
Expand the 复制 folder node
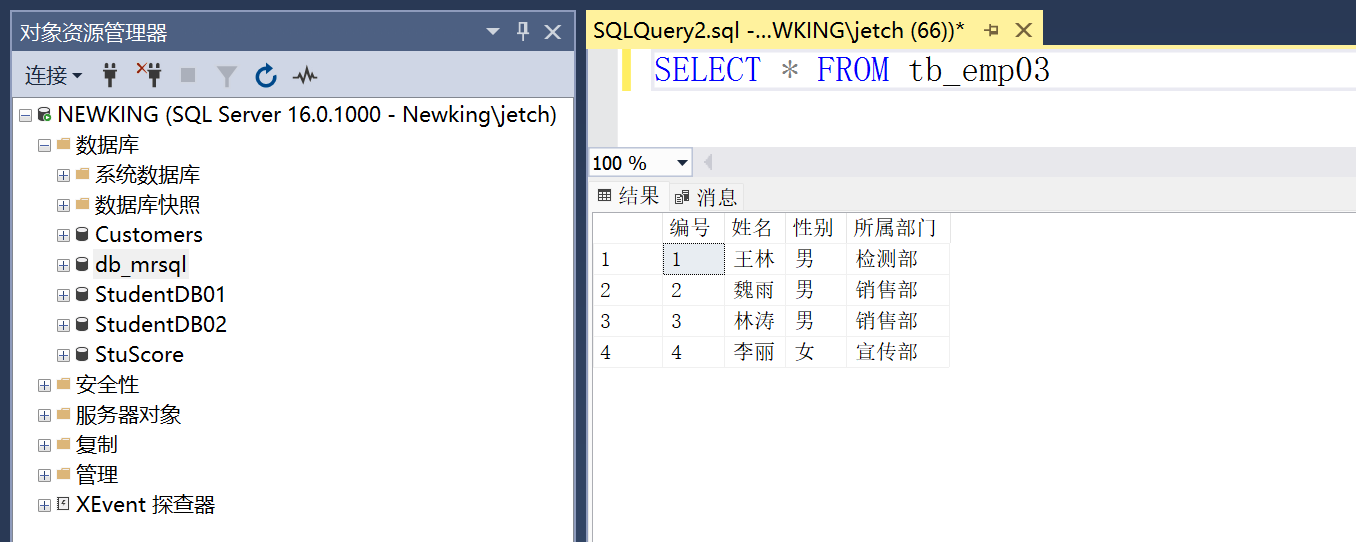44,445
